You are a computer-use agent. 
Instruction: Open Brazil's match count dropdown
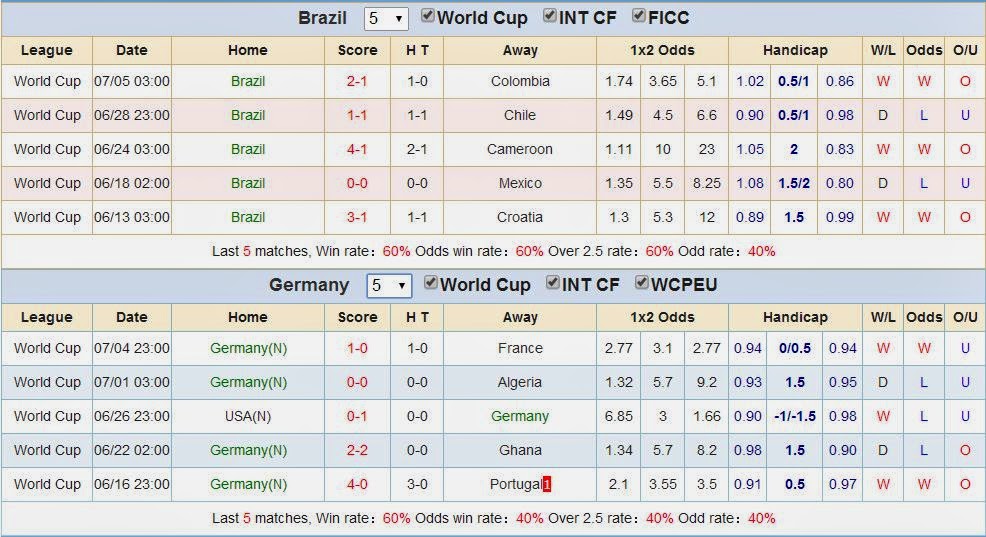[x=386, y=19]
